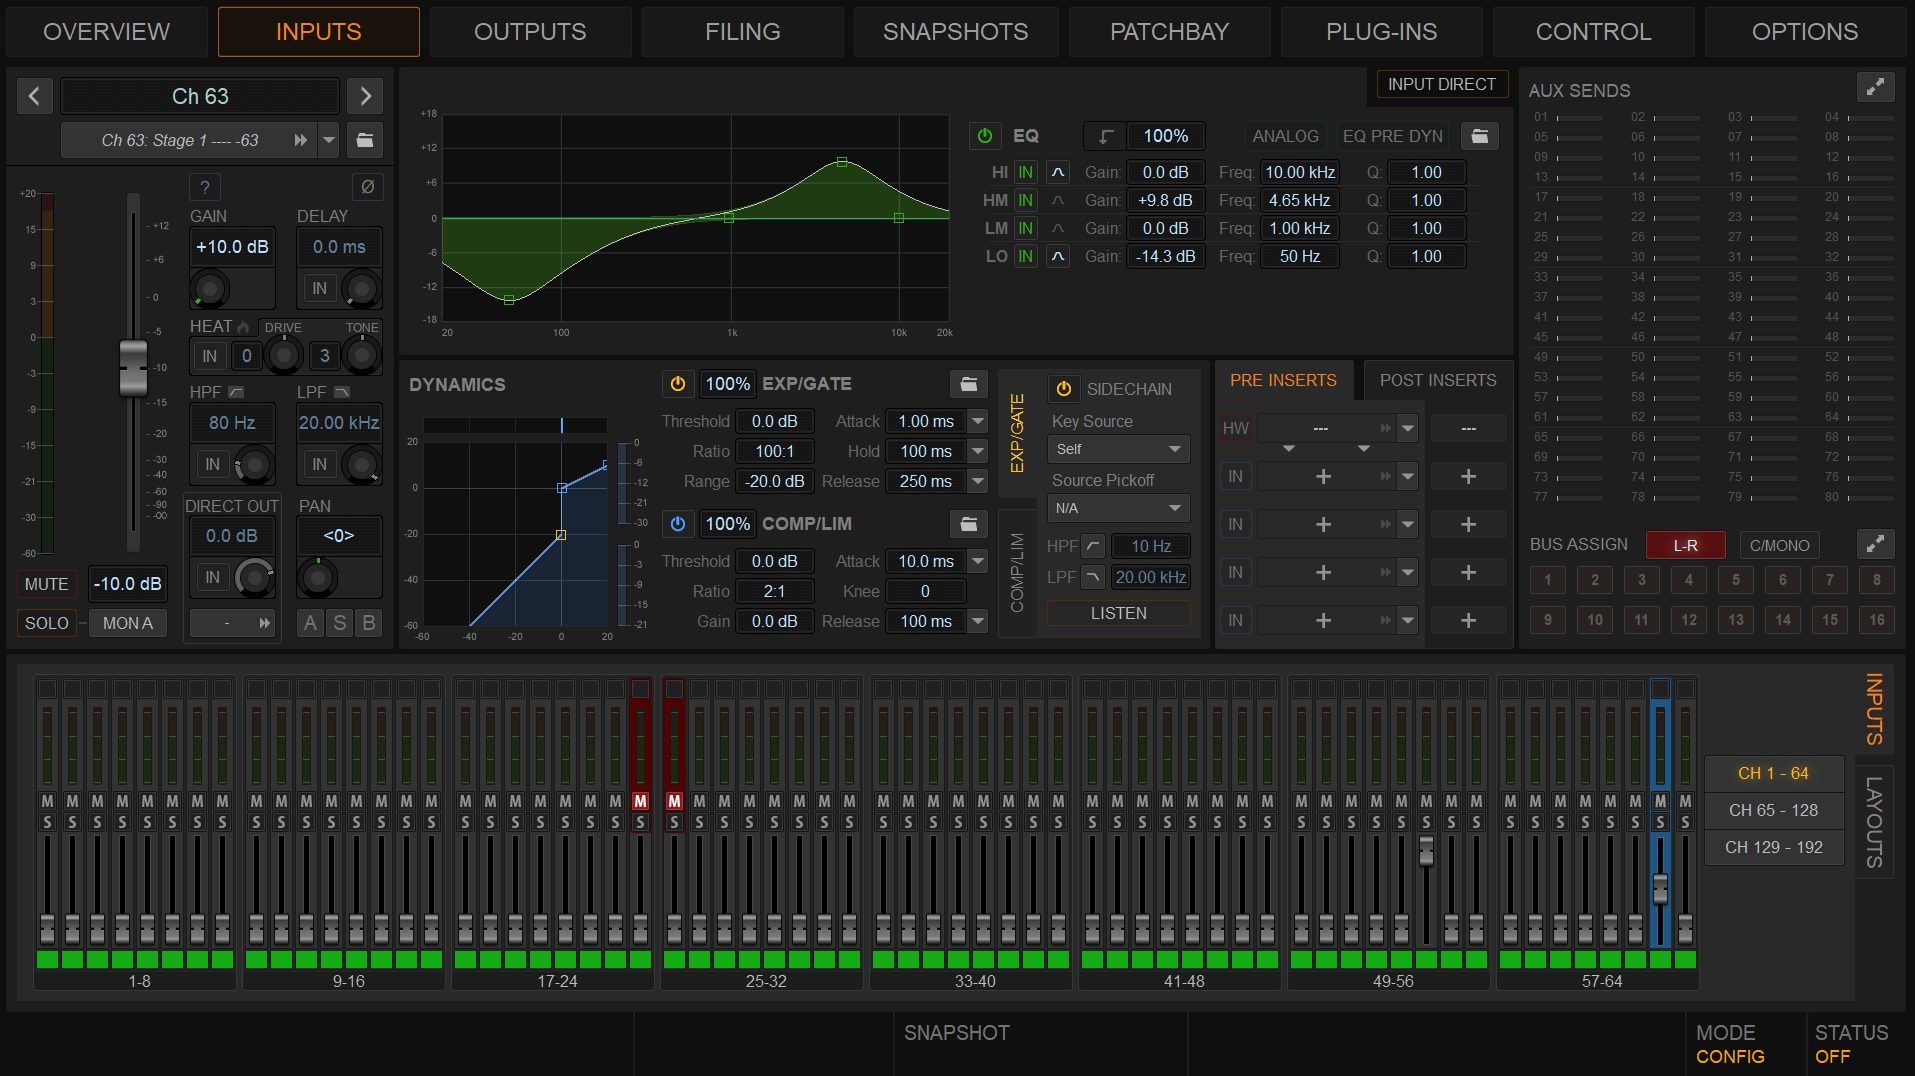
Task: Click HPF filter slope icon
Action: pos(236,392)
